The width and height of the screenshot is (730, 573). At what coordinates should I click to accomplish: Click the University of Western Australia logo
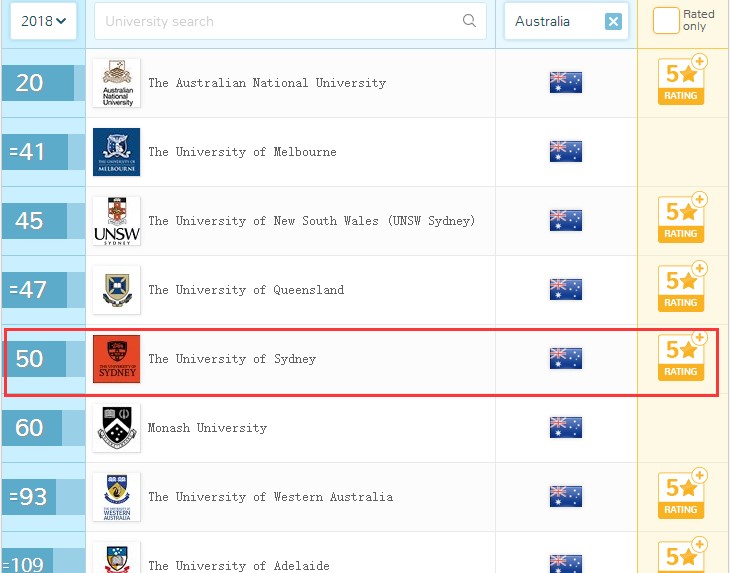pos(116,497)
